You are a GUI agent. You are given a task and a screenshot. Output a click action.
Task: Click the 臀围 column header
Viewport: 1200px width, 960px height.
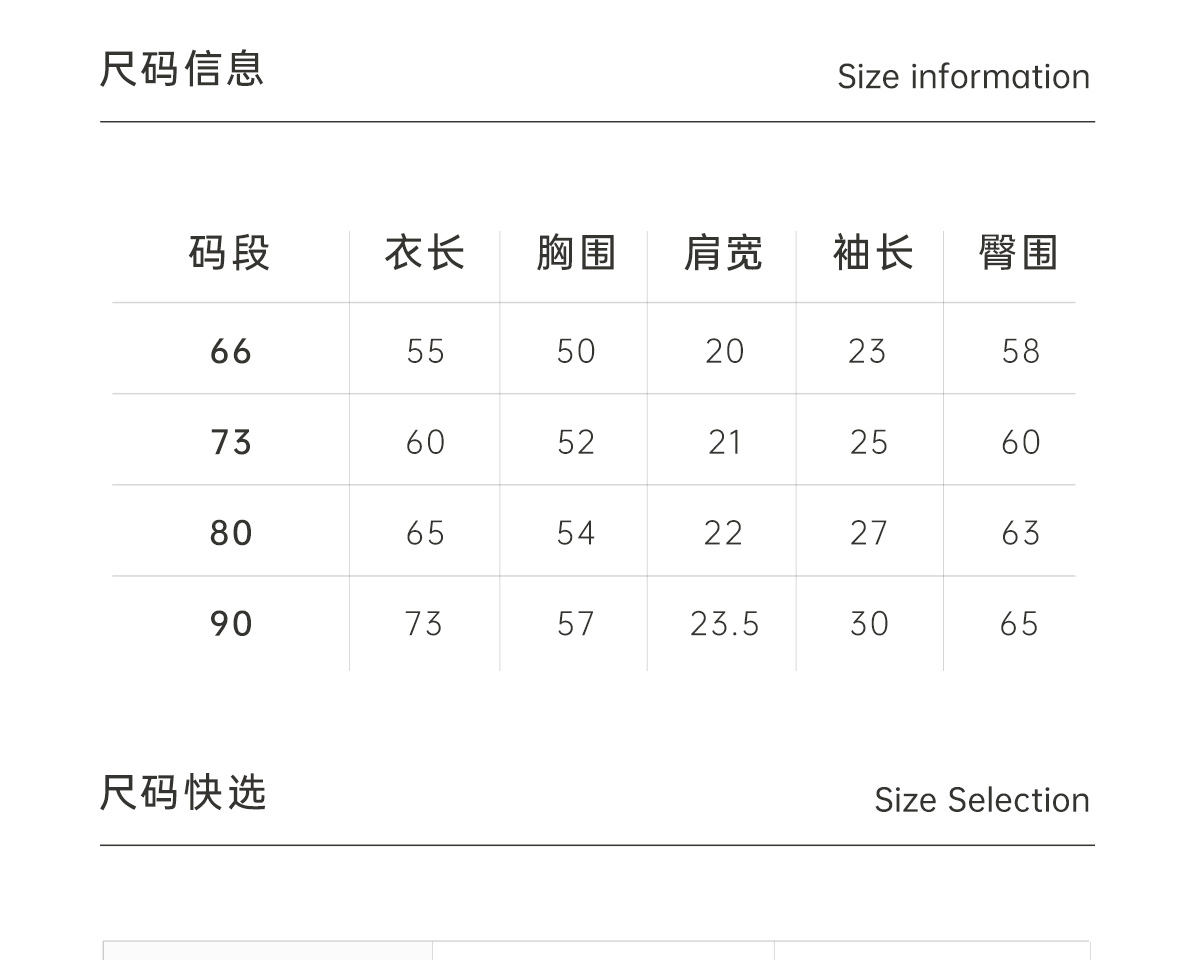(1018, 253)
